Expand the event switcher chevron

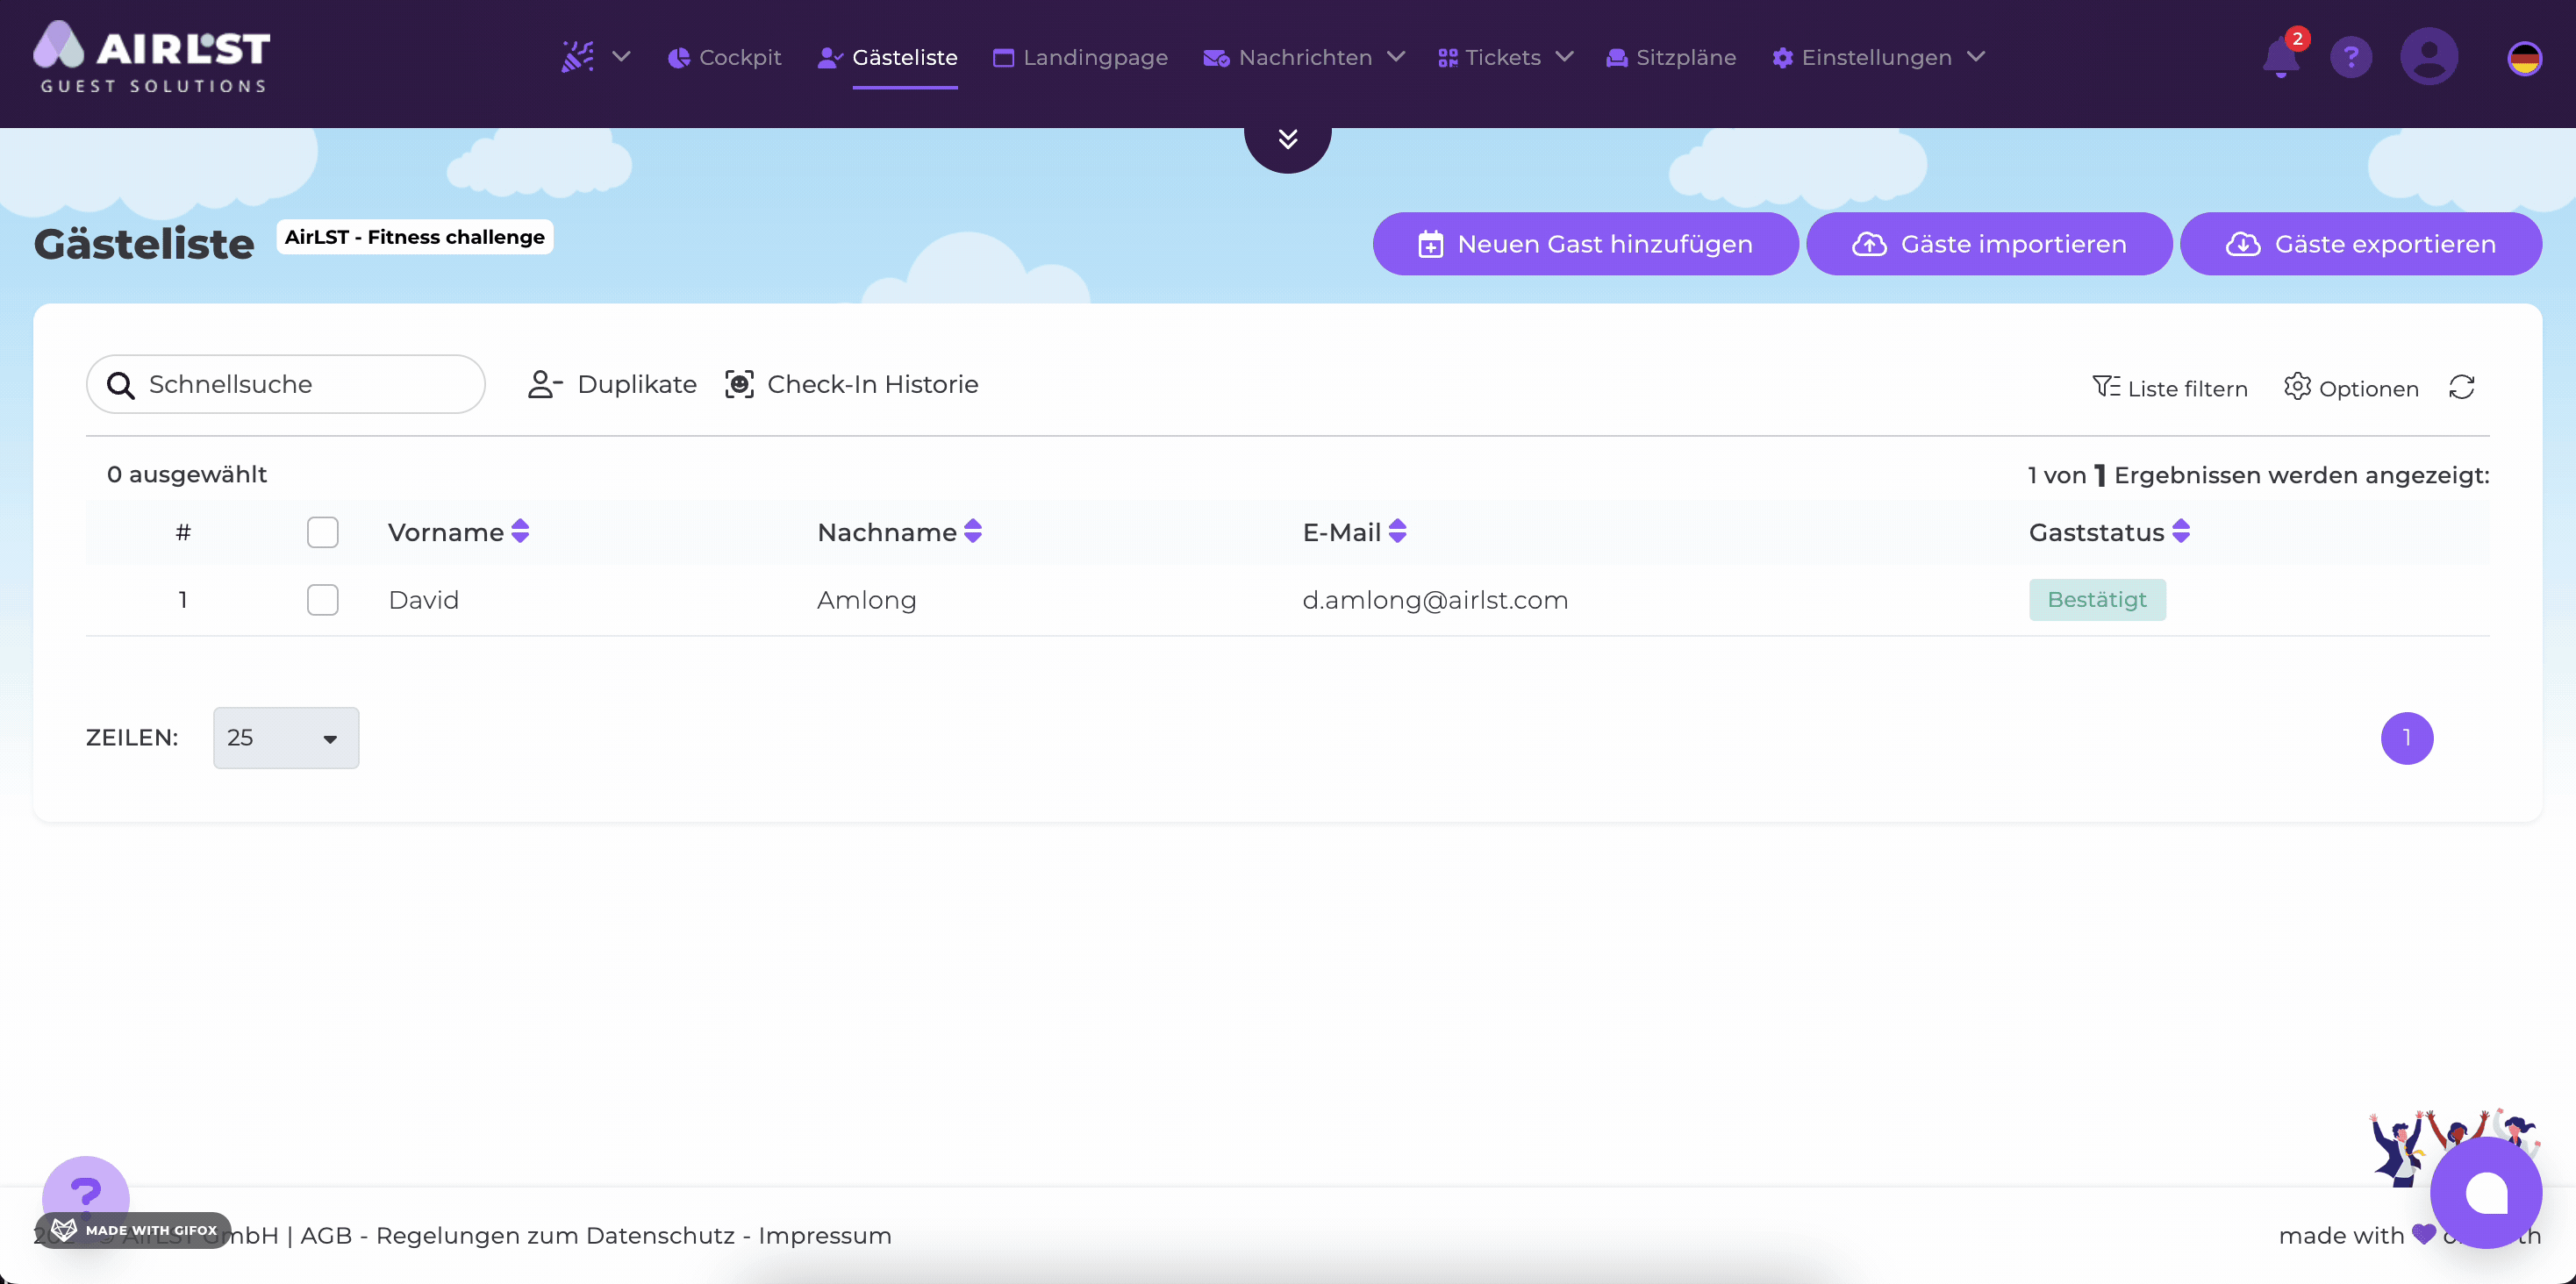pyautogui.click(x=621, y=57)
